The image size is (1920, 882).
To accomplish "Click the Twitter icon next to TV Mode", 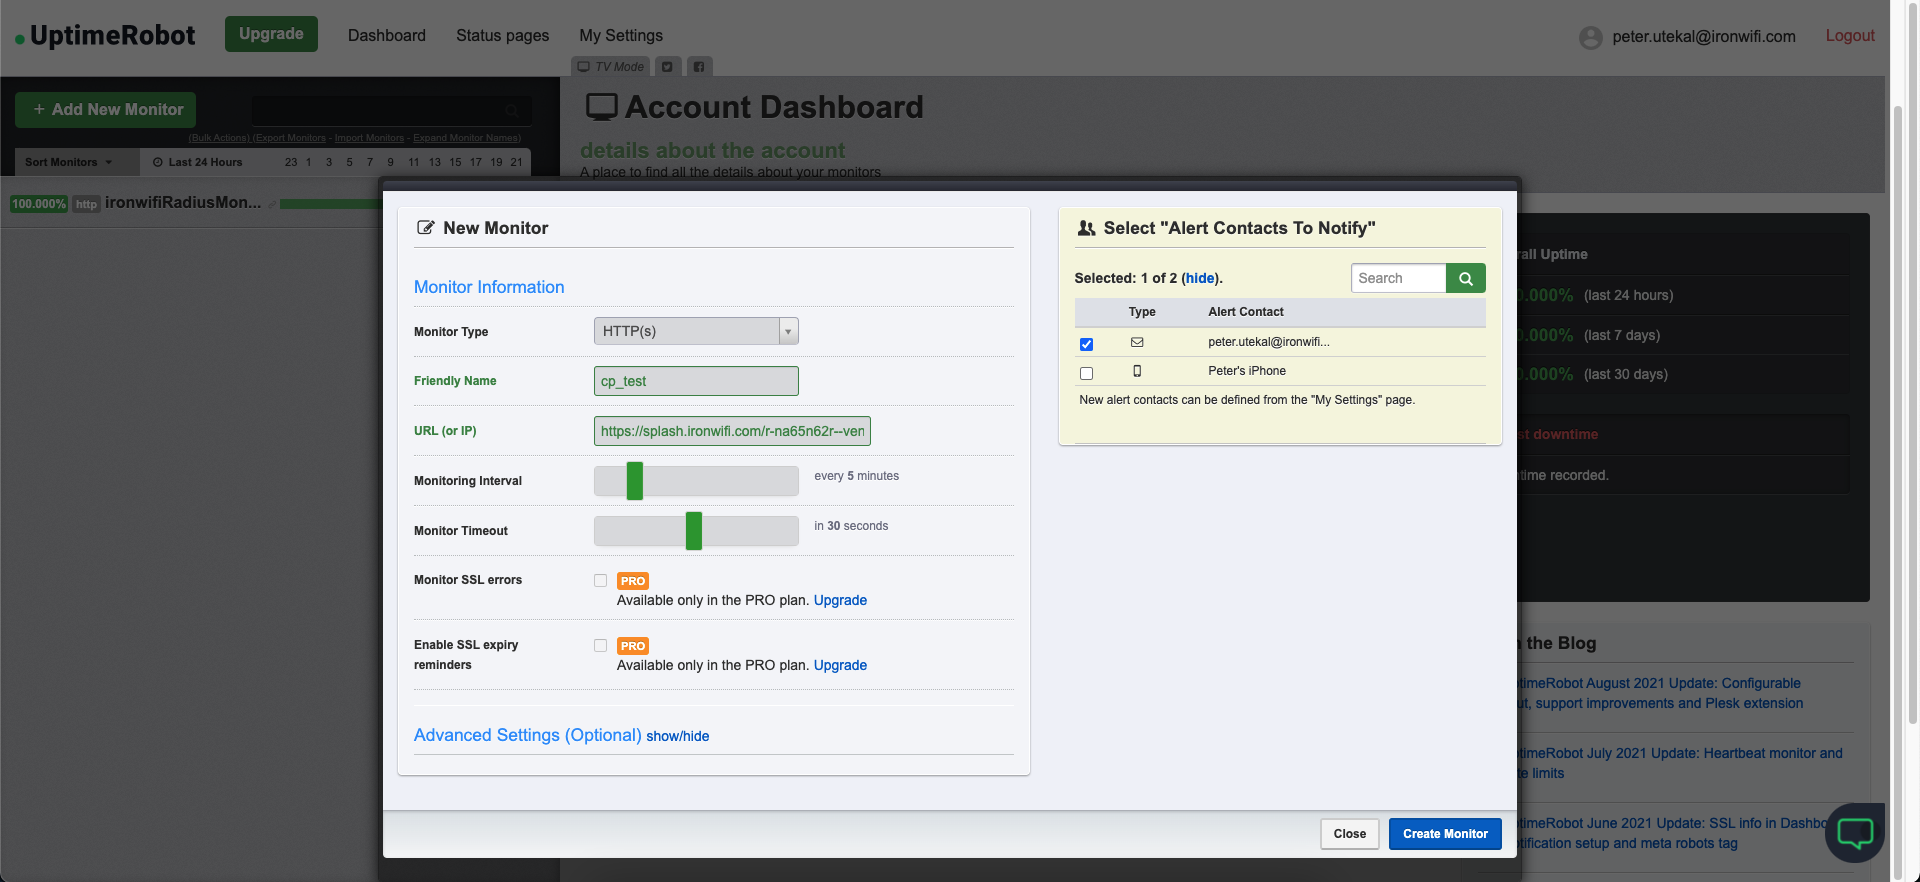I will (667, 67).
